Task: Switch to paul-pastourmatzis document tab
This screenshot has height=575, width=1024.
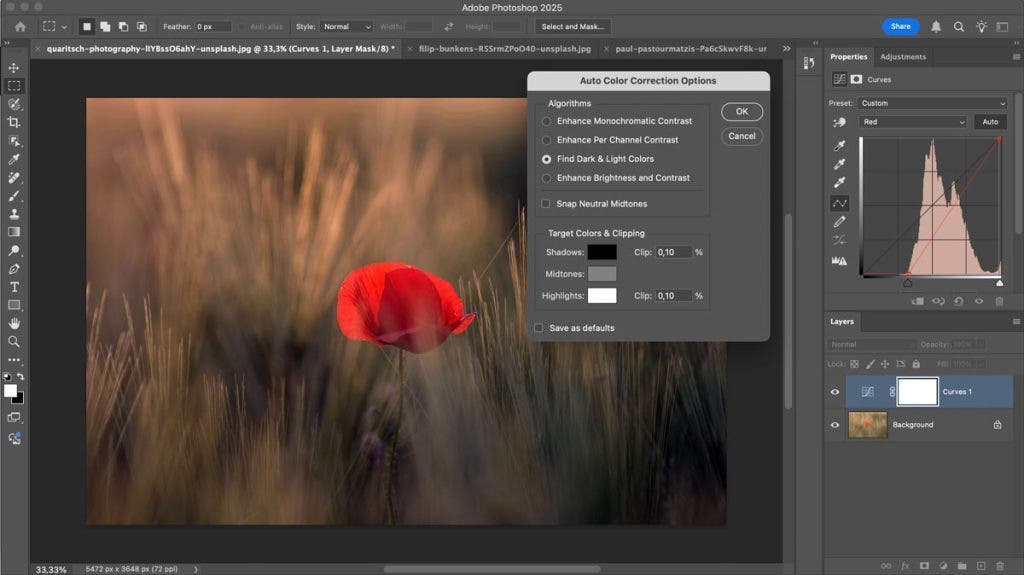Action: pyautogui.click(x=690, y=48)
